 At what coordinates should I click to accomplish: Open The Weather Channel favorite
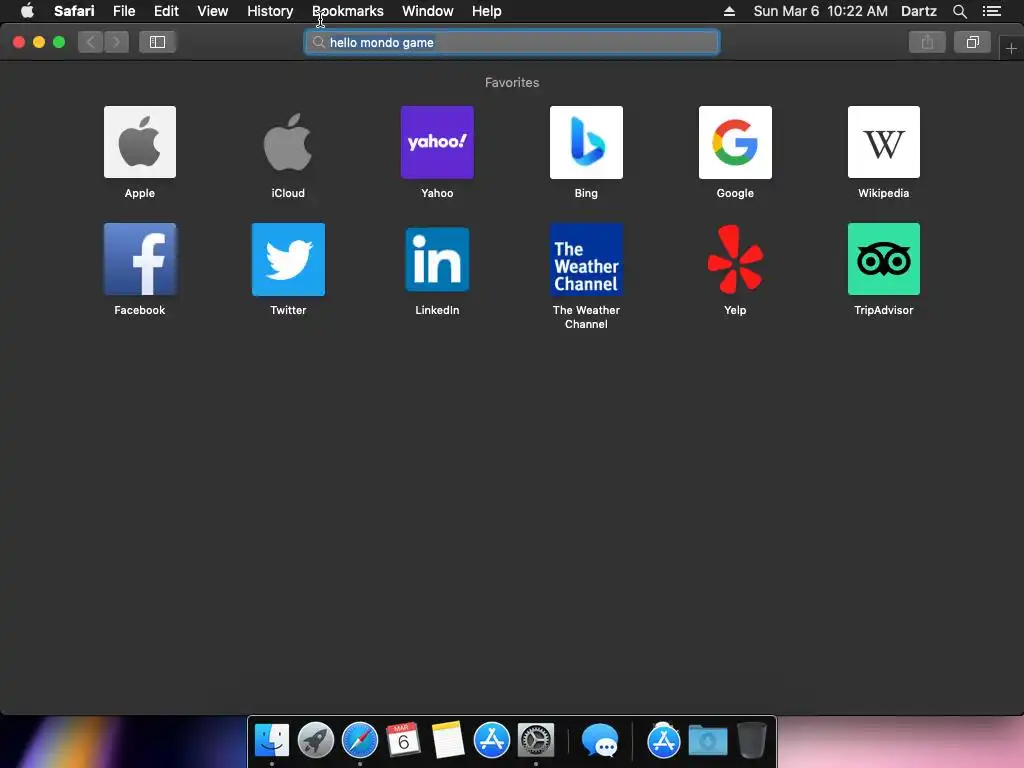[586, 259]
